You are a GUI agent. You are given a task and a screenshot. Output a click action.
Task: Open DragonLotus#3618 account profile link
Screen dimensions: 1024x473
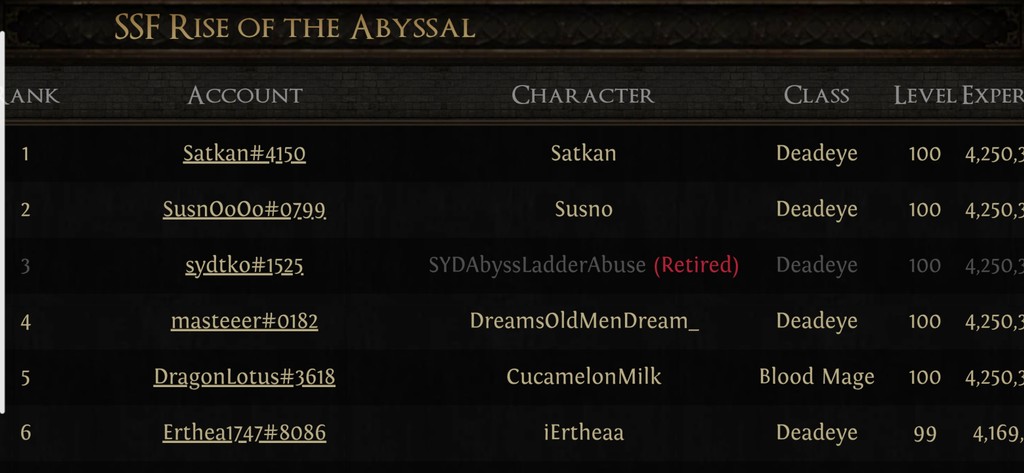(244, 377)
